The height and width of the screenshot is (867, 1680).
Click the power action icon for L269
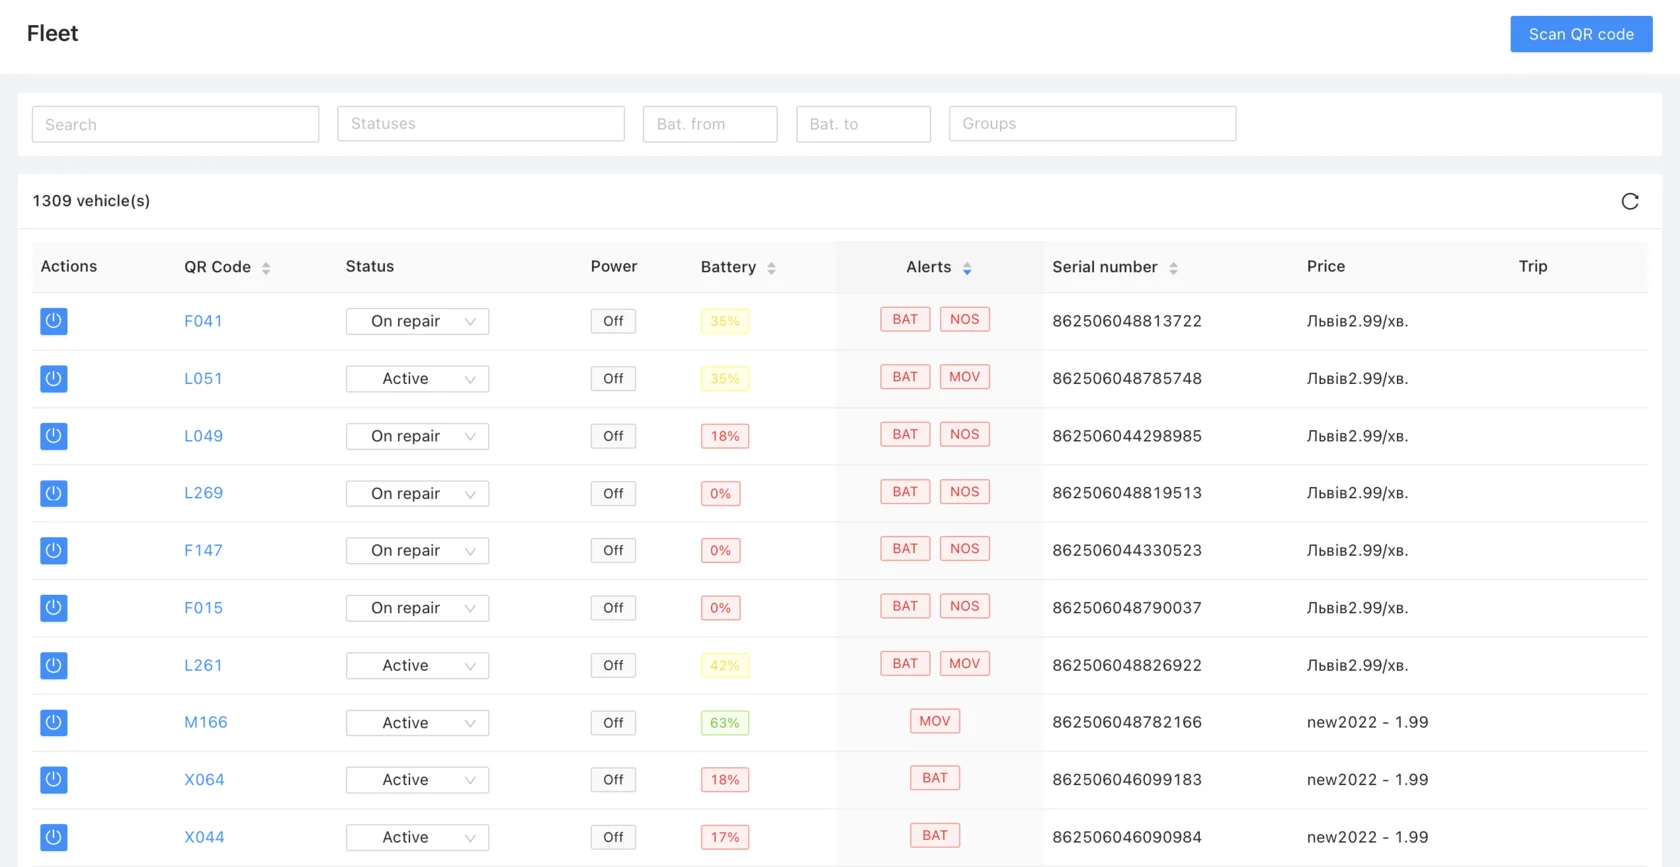tap(54, 493)
